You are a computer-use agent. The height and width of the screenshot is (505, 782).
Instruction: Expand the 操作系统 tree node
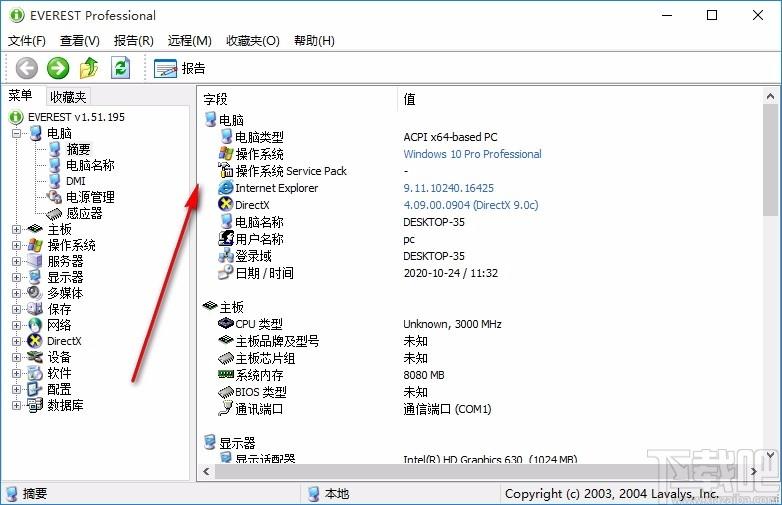click(x=16, y=245)
